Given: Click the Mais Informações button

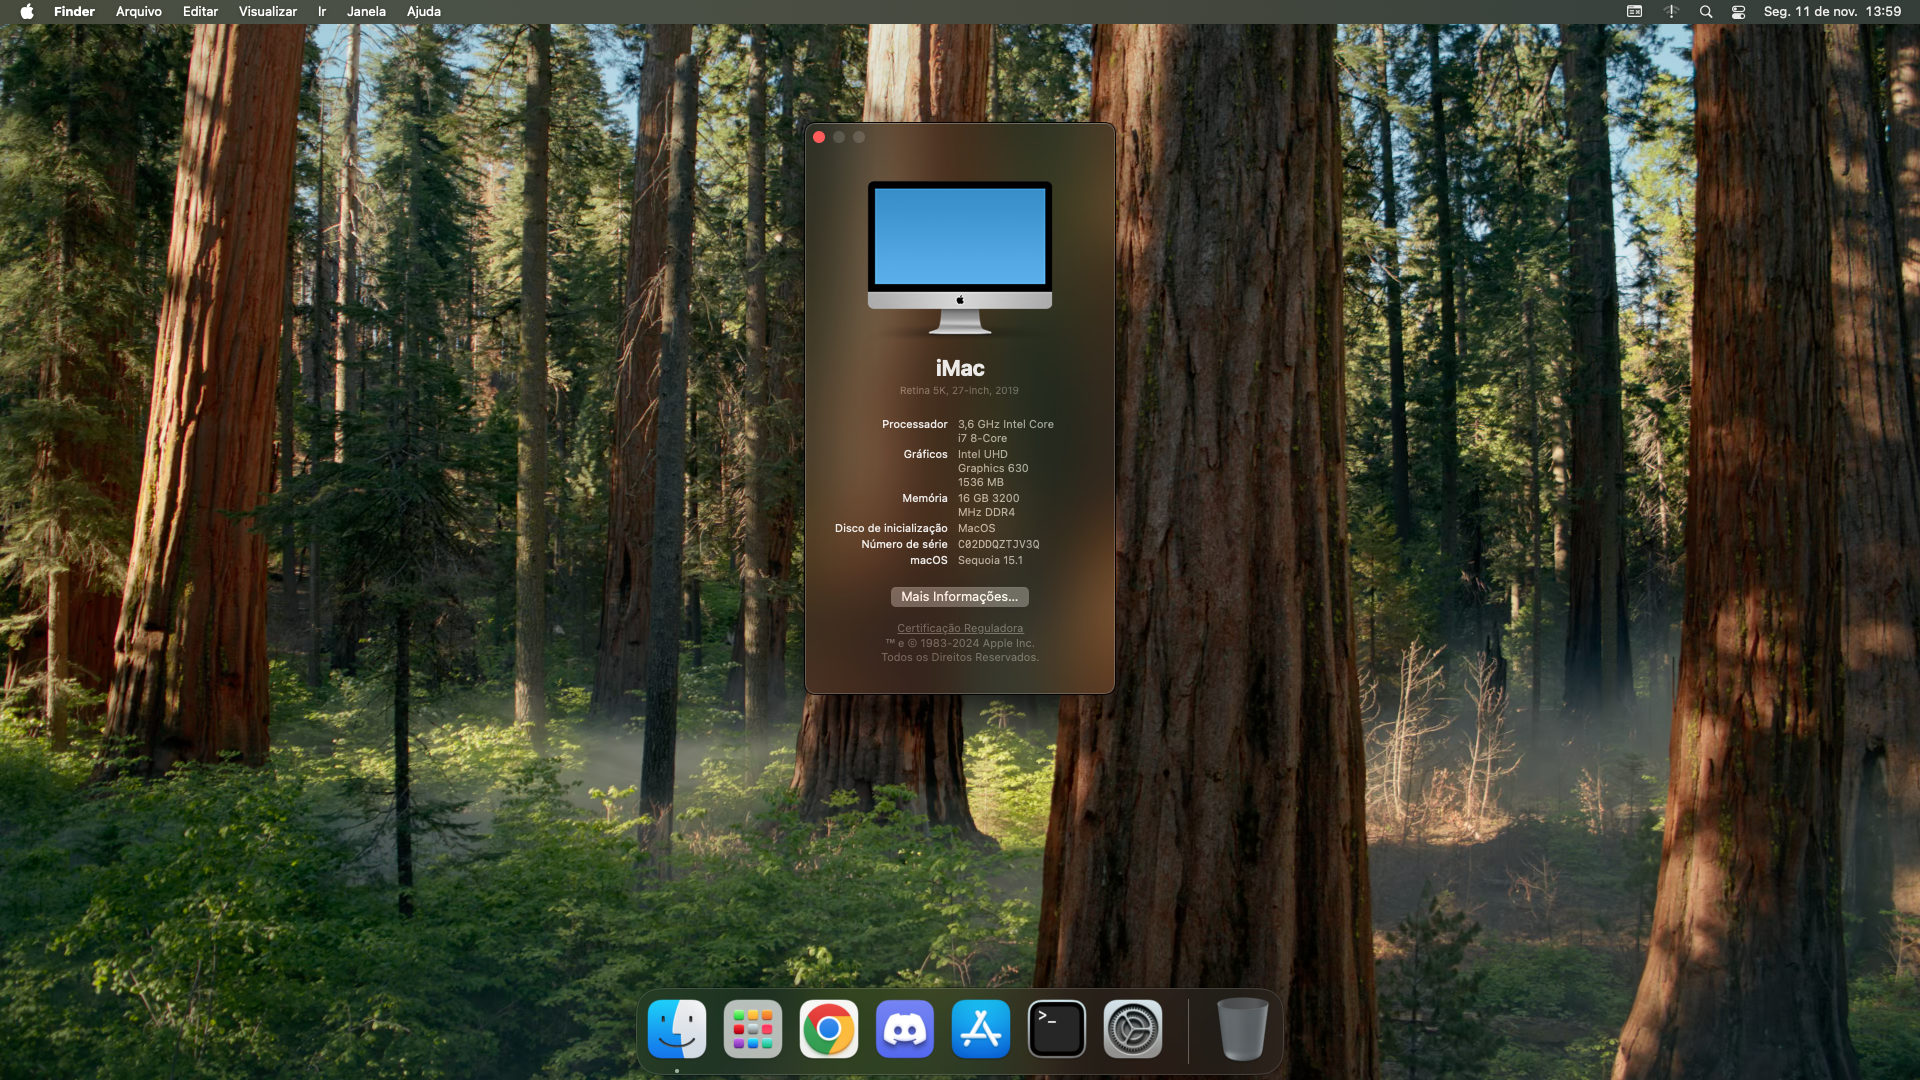Looking at the screenshot, I should click(959, 597).
